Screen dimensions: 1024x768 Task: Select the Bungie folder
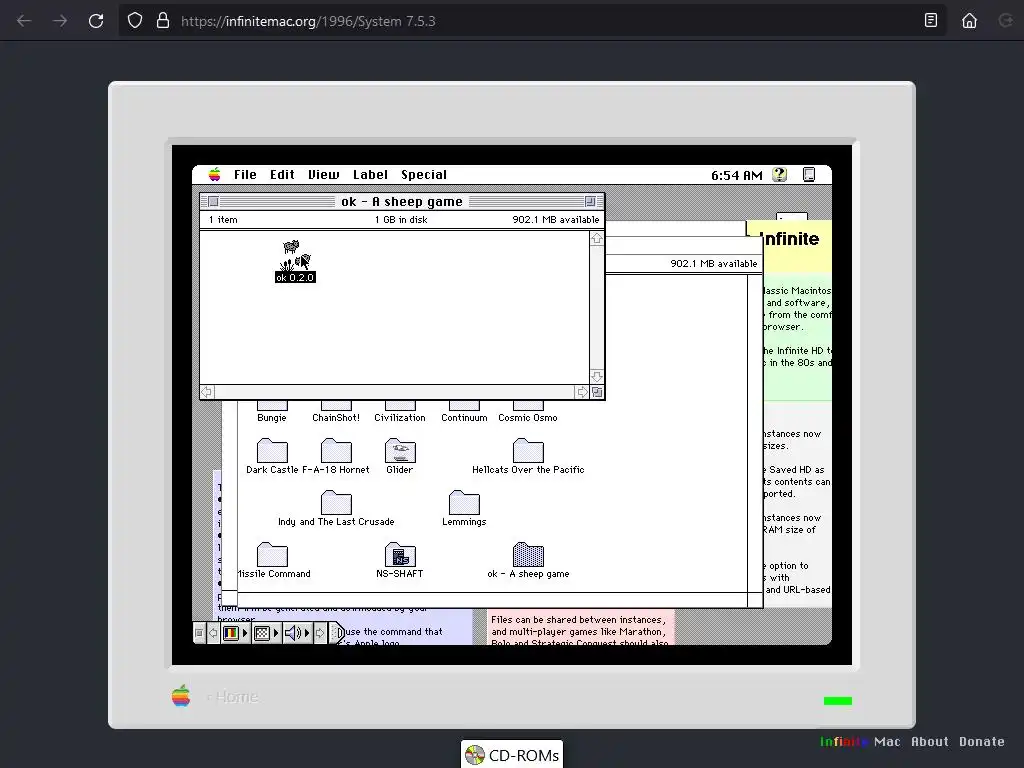[272, 411]
